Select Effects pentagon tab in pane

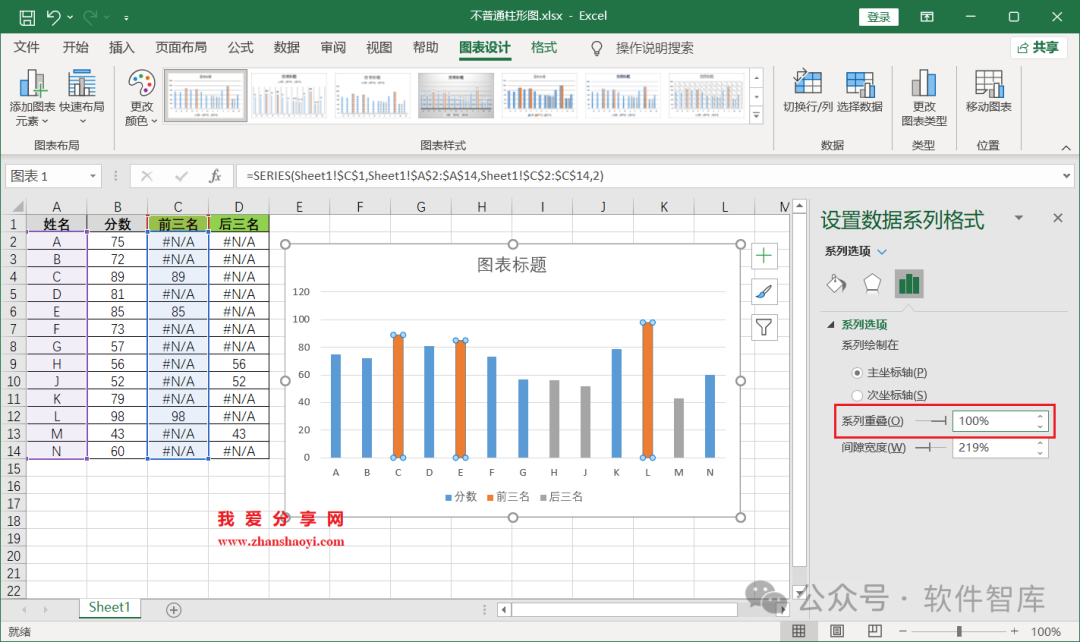(872, 284)
